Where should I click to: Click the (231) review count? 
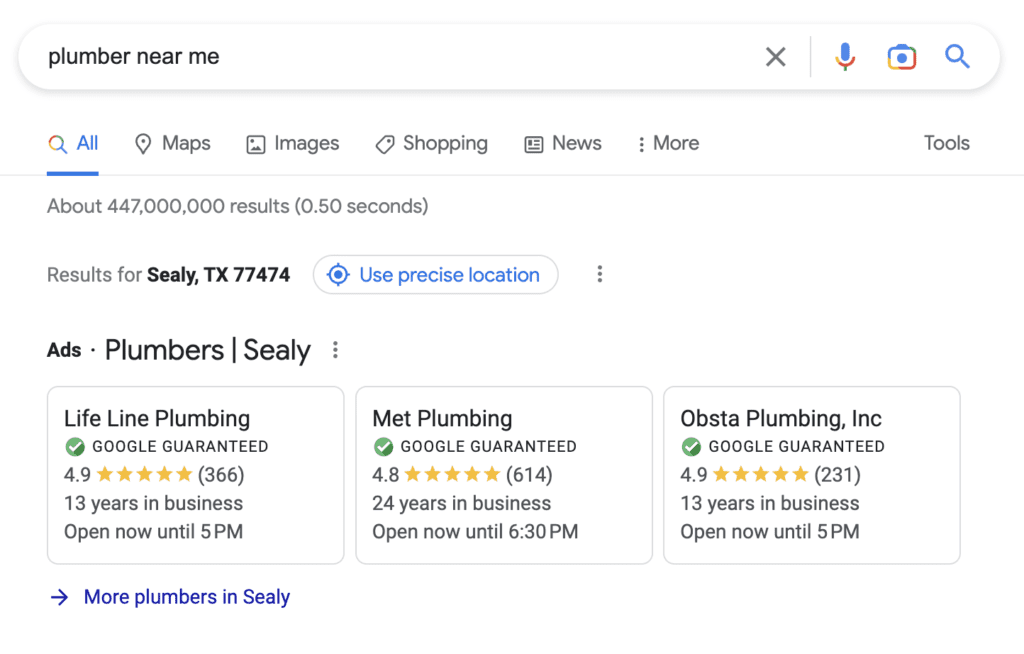tap(837, 475)
